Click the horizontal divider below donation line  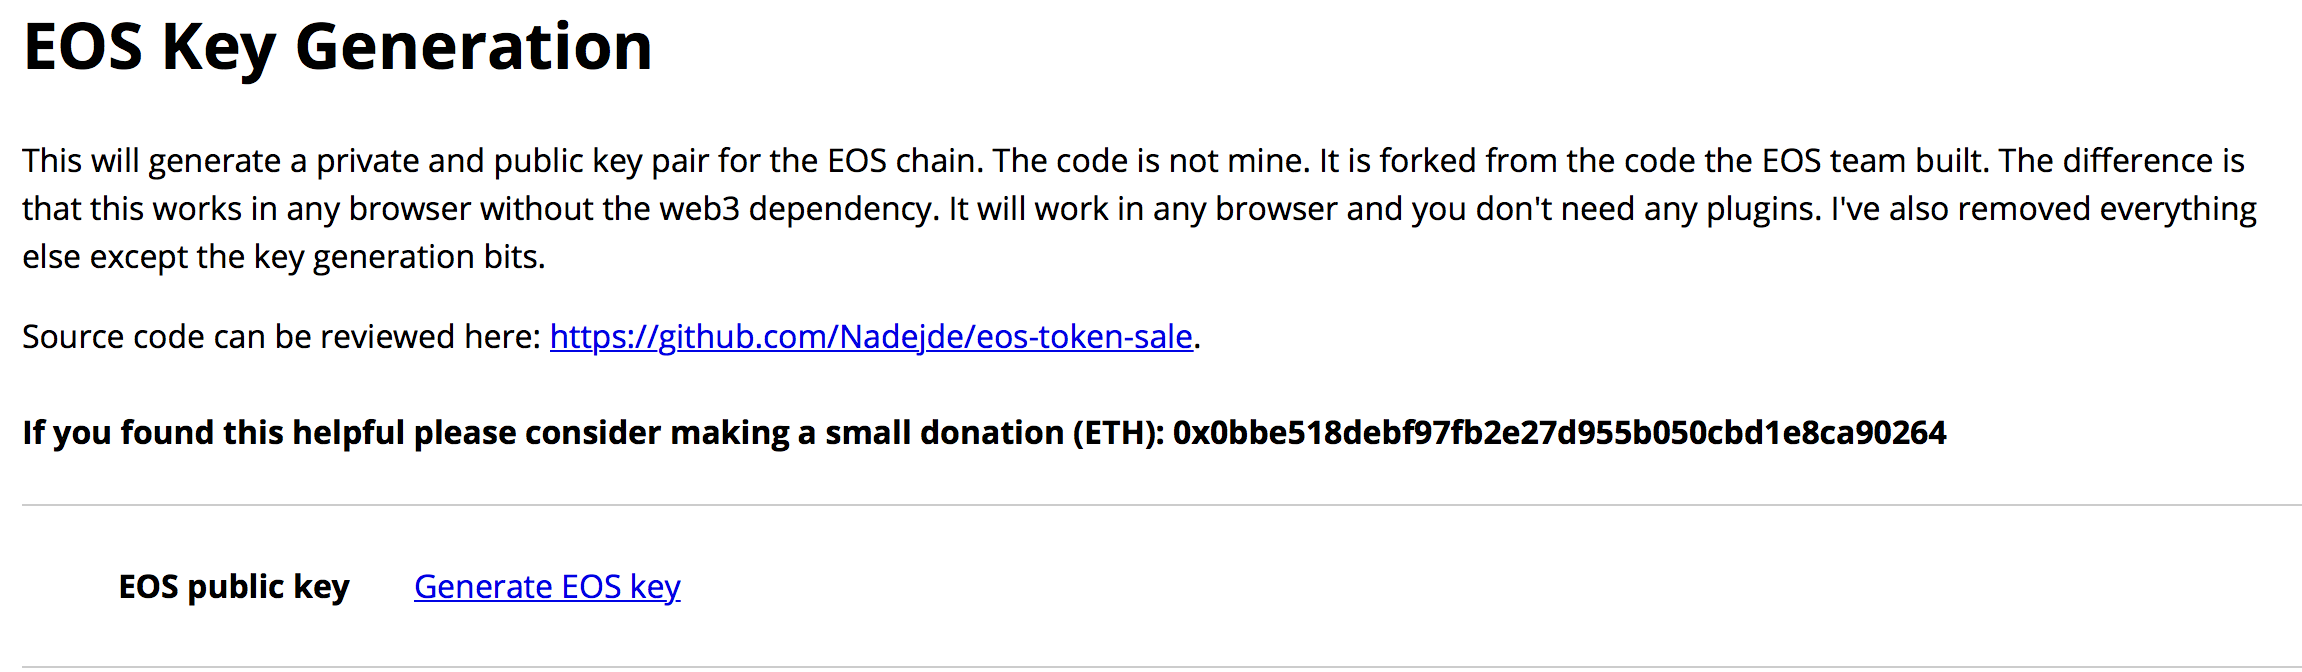point(1160,505)
